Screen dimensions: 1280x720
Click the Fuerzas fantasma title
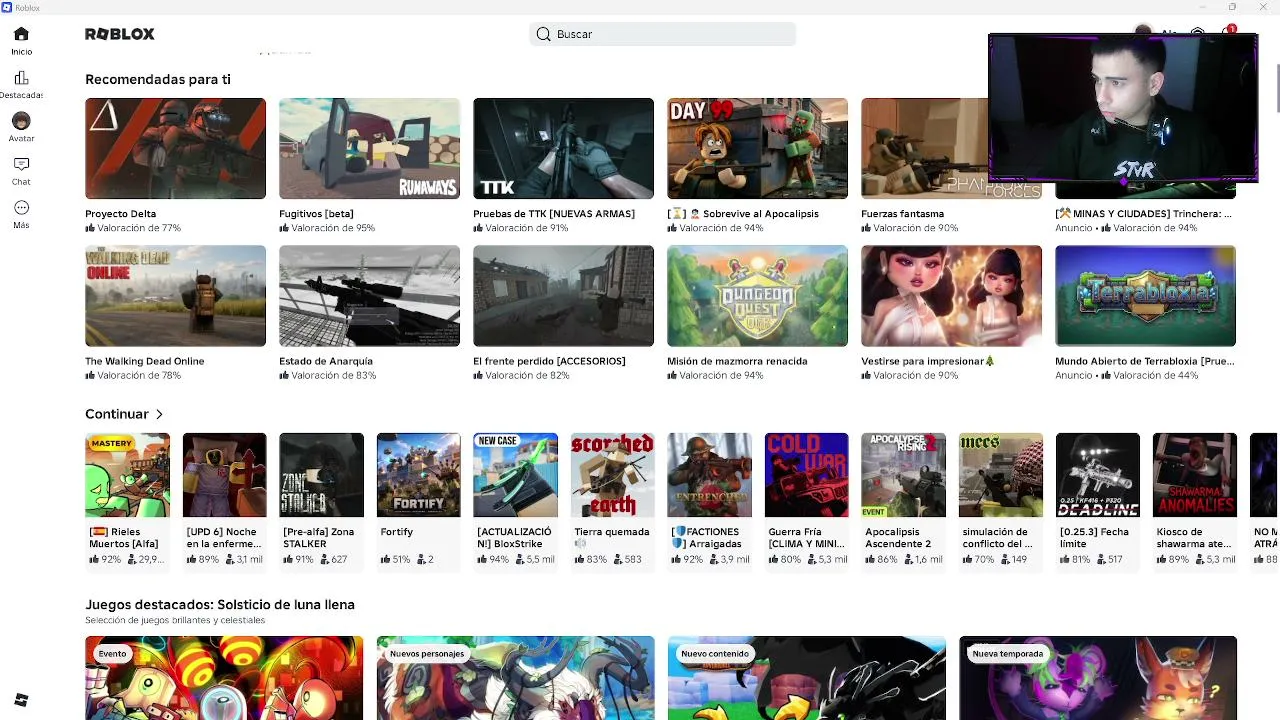[x=902, y=214]
